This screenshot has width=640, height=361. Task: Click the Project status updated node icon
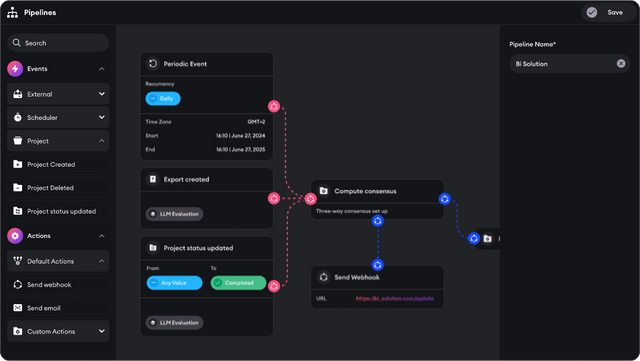point(153,247)
